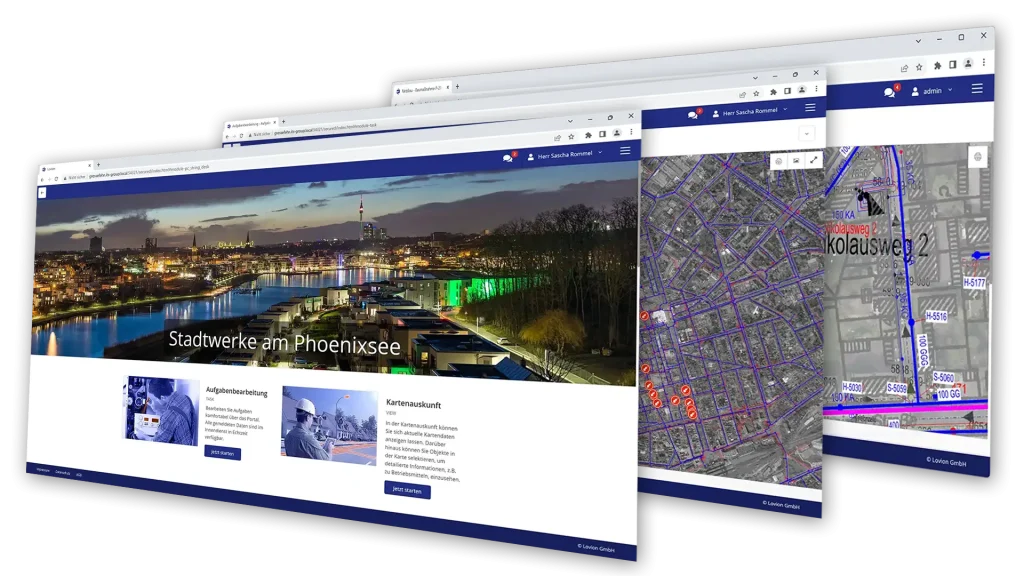Viewport: 1024px width, 576px height.
Task: Open hamburger menu in admin window
Action: pyautogui.click(x=977, y=88)
